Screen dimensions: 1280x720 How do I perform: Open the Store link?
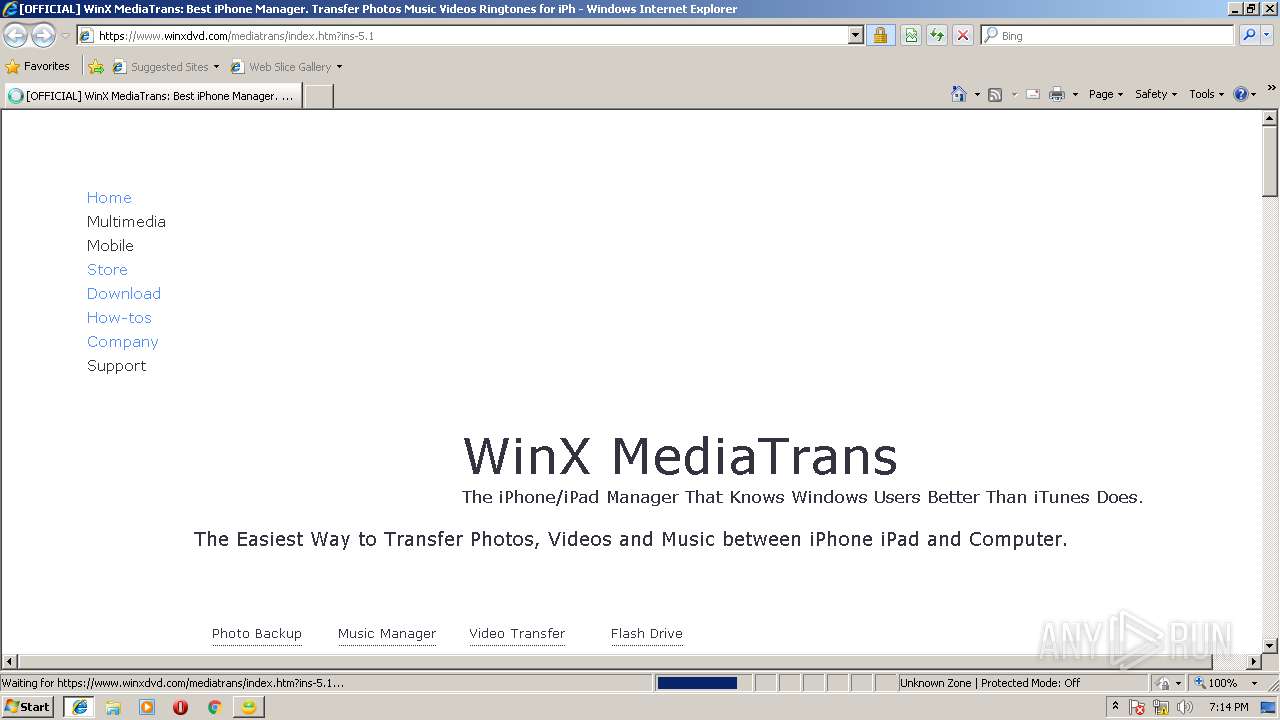(x=107, y=270)
